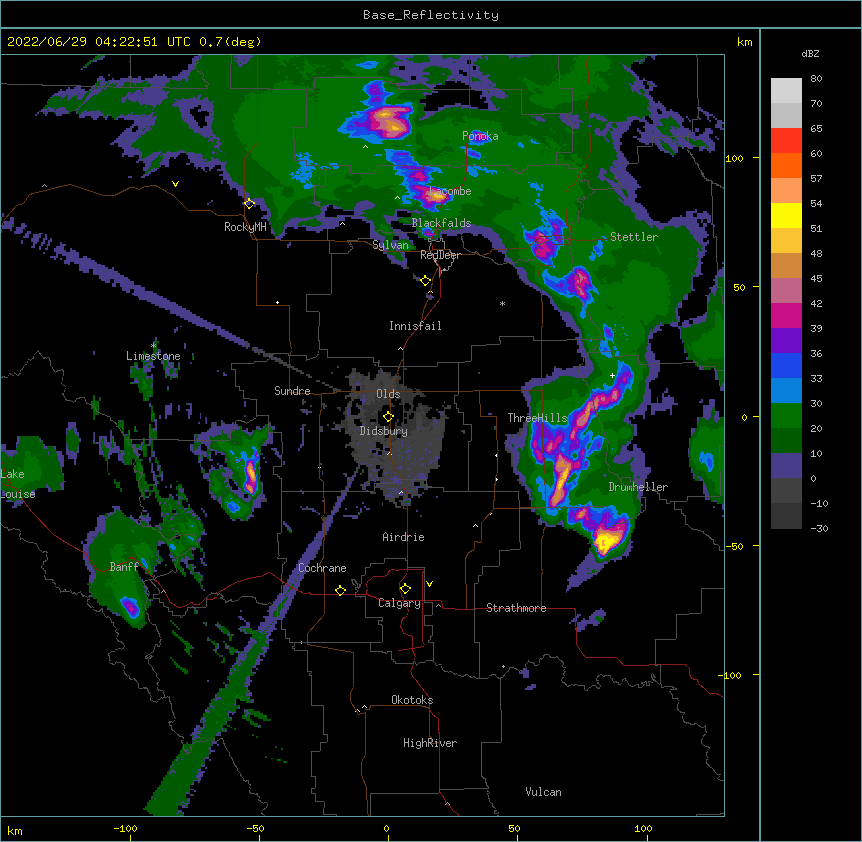Select the y-axis -50 tick label

(734, 546)
